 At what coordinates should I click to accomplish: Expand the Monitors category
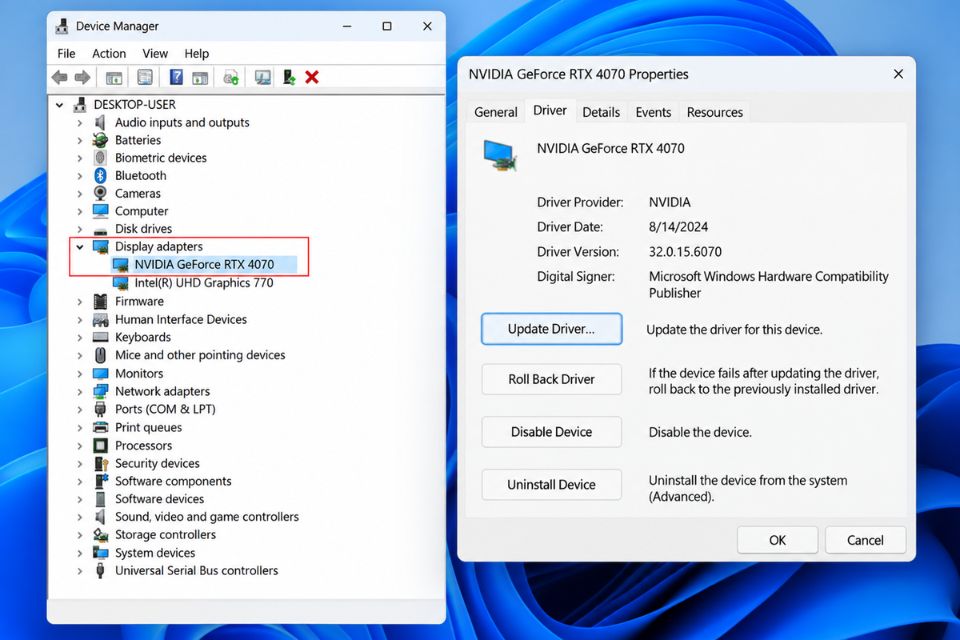[x=80, y=374]
